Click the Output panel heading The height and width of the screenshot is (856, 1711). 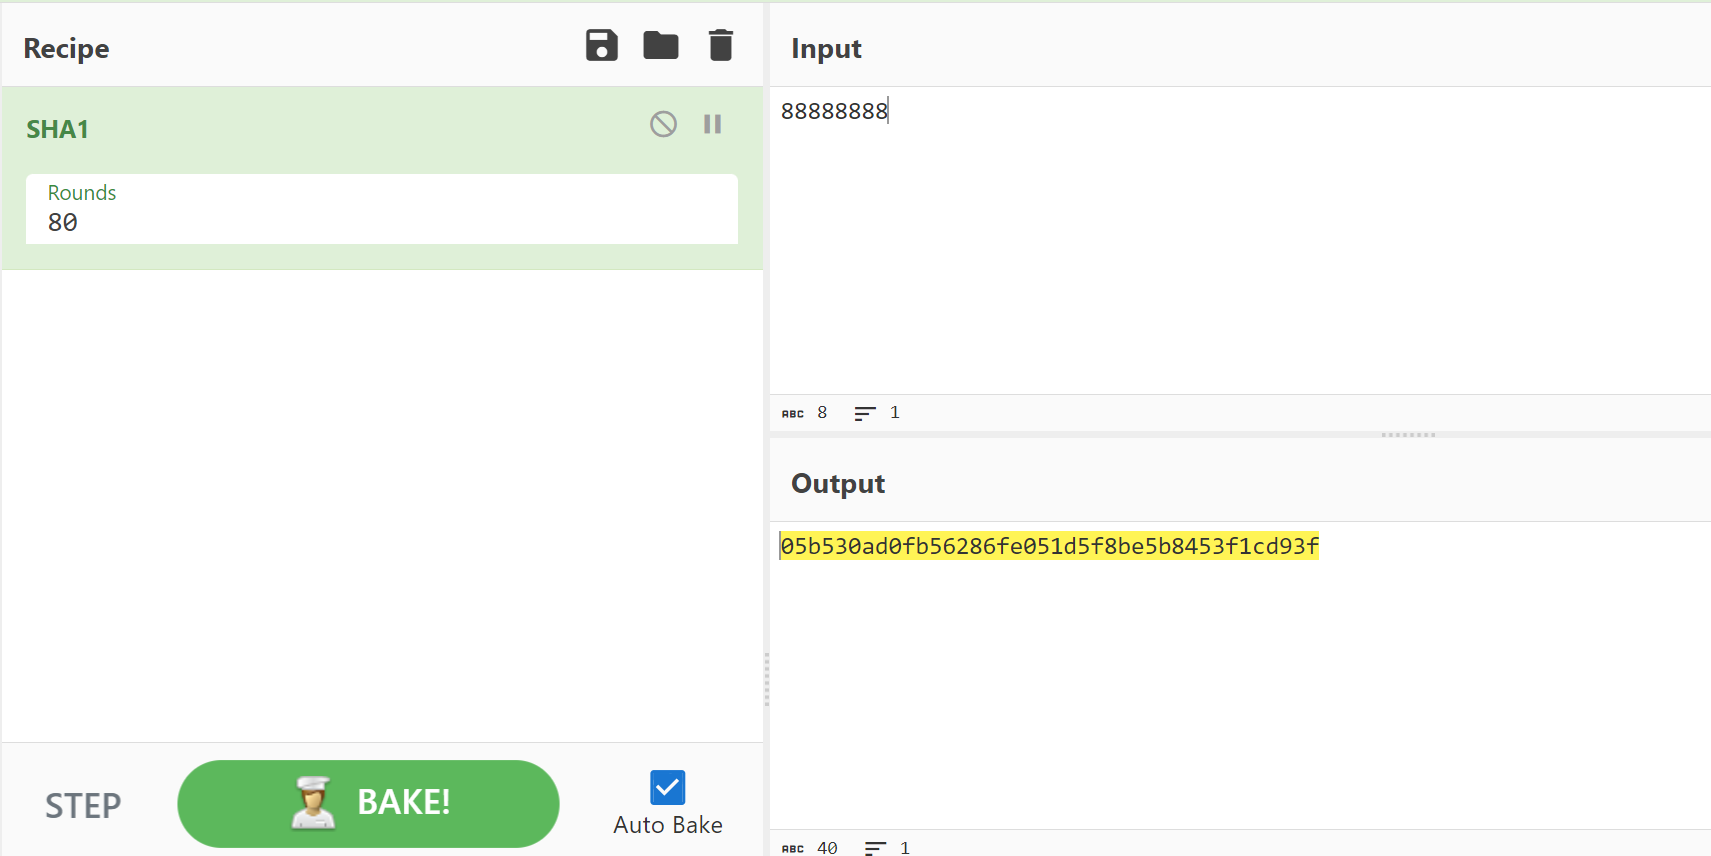[x=838, y=484]
